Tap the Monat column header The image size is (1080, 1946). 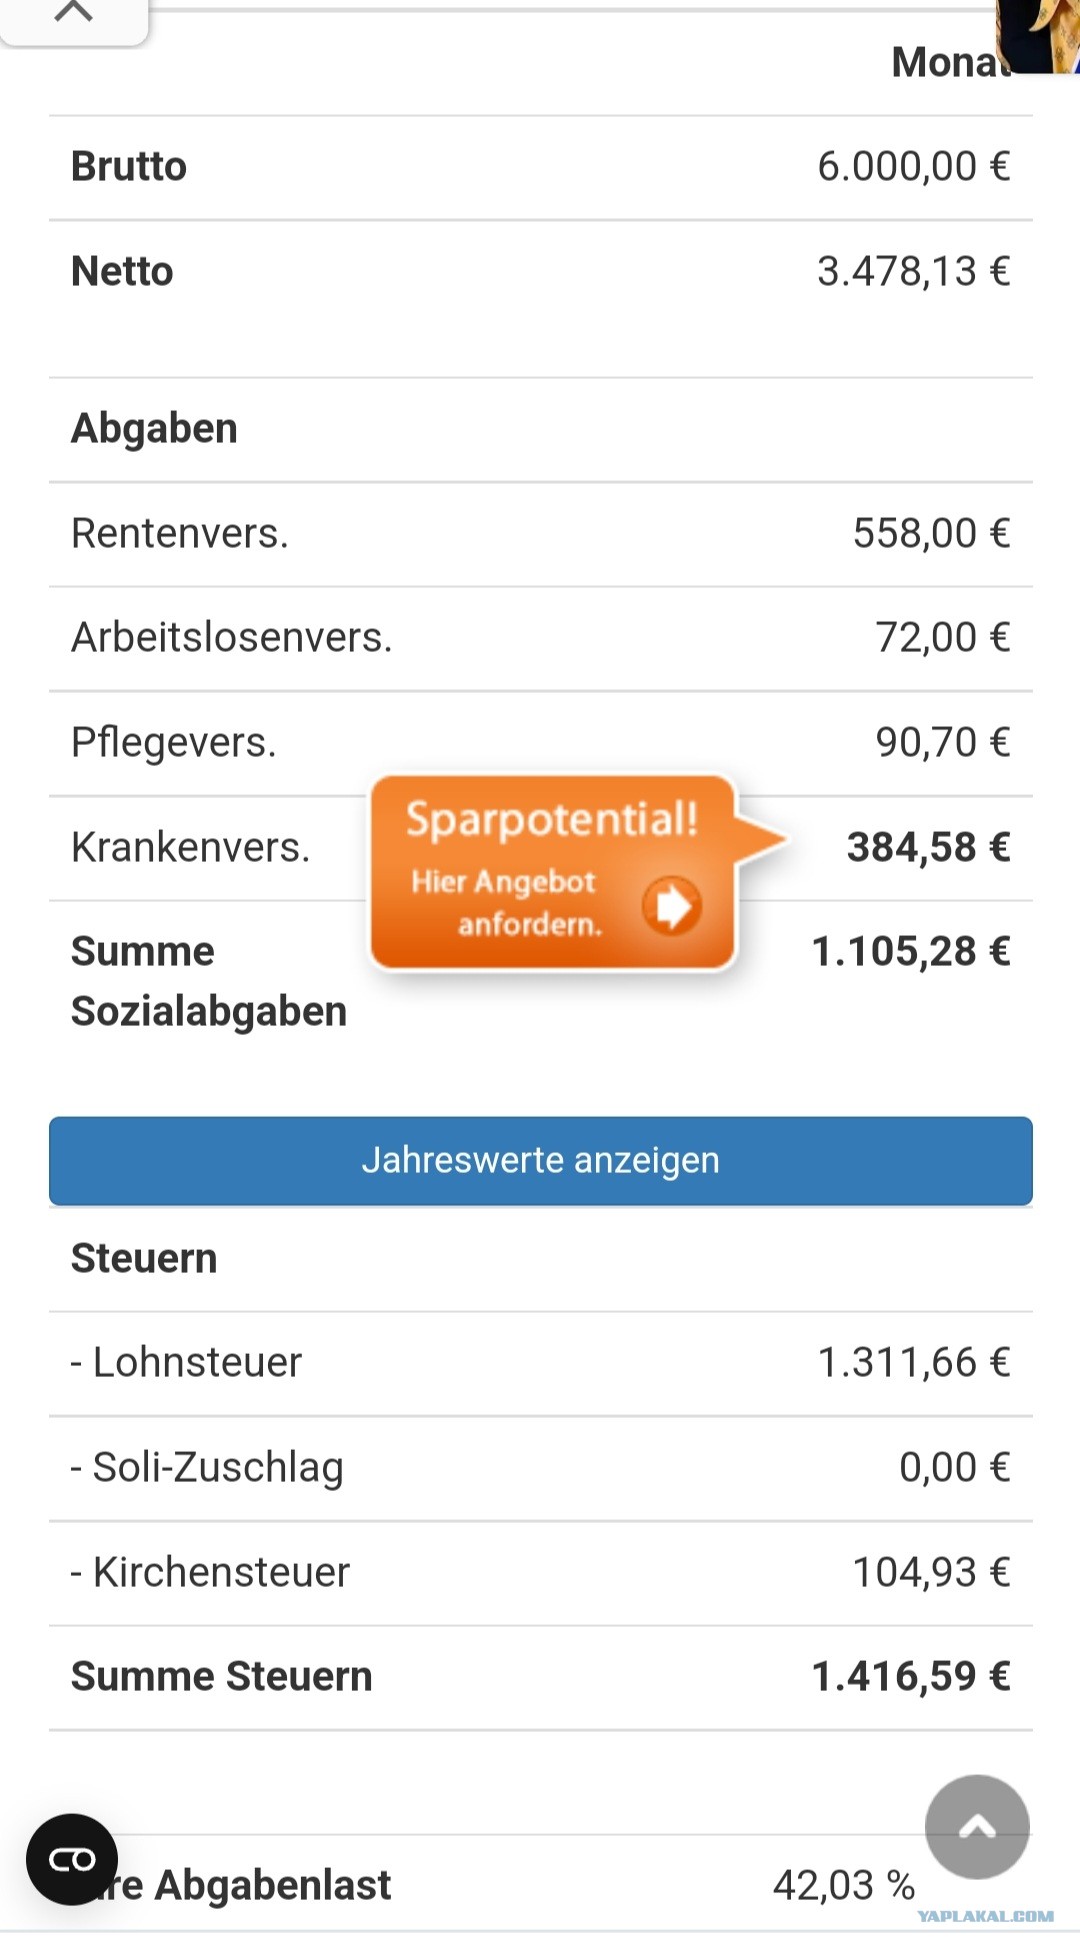tap(950, 62)
